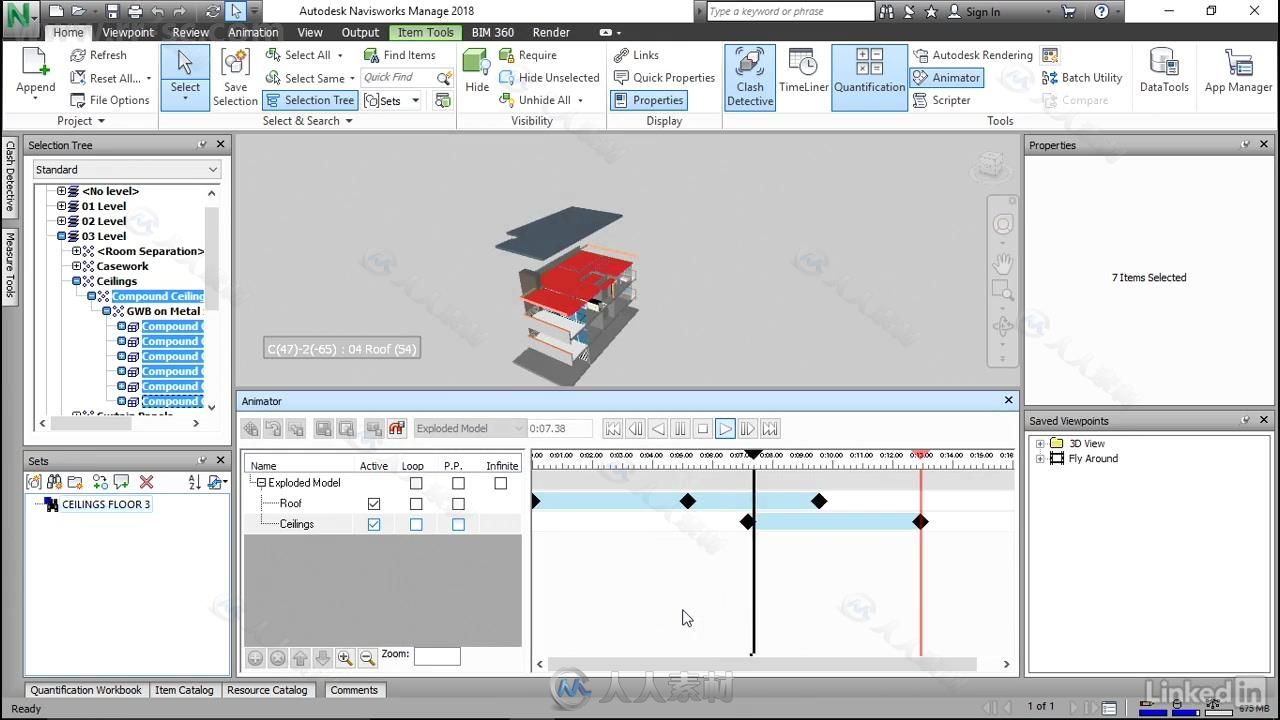
Task: Expand the 02 Level tree node
Action: [x=61, y=221]
